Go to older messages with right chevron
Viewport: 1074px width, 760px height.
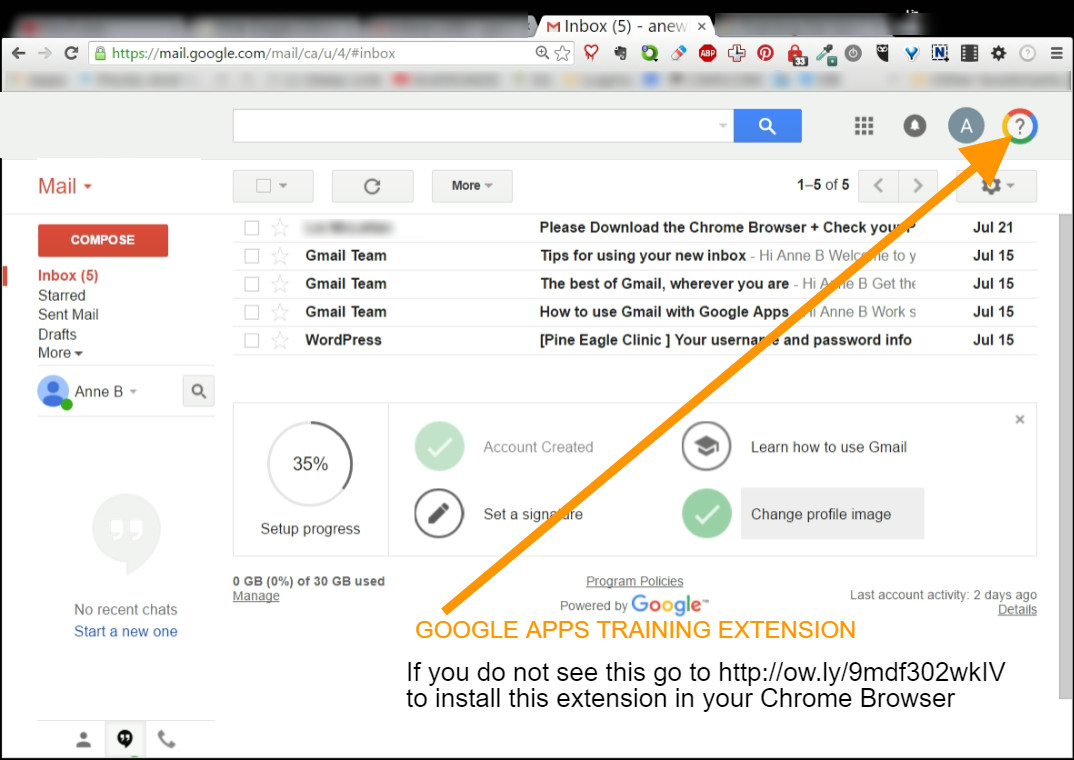coord(918,186)
